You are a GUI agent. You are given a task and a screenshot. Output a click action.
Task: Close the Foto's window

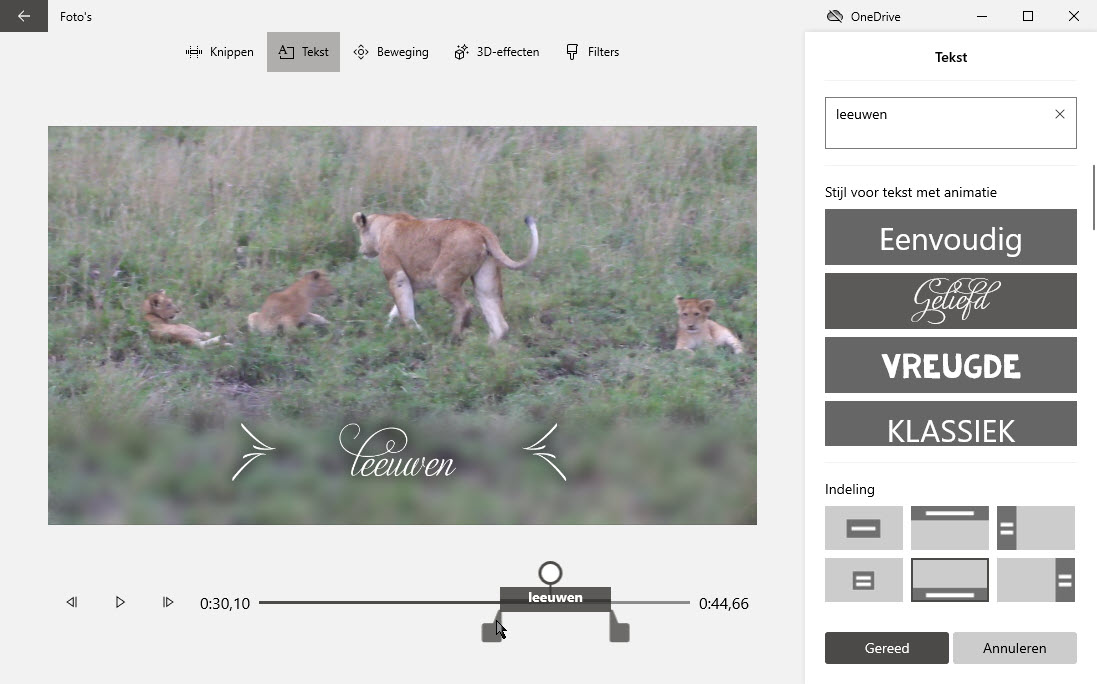[x=1074, y=16]
